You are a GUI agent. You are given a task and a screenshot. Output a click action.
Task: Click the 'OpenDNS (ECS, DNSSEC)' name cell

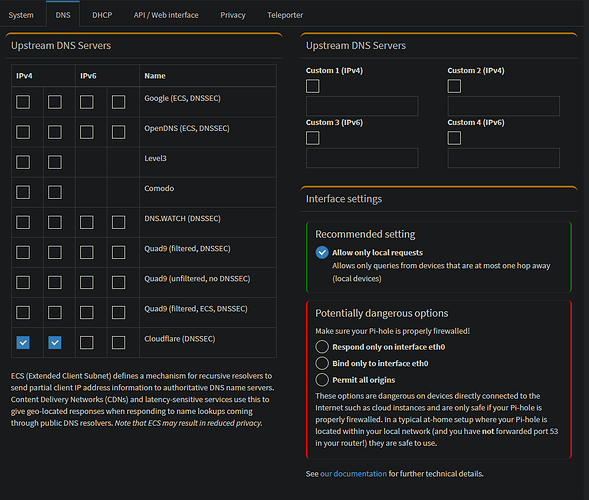click(x=208, y=132)
